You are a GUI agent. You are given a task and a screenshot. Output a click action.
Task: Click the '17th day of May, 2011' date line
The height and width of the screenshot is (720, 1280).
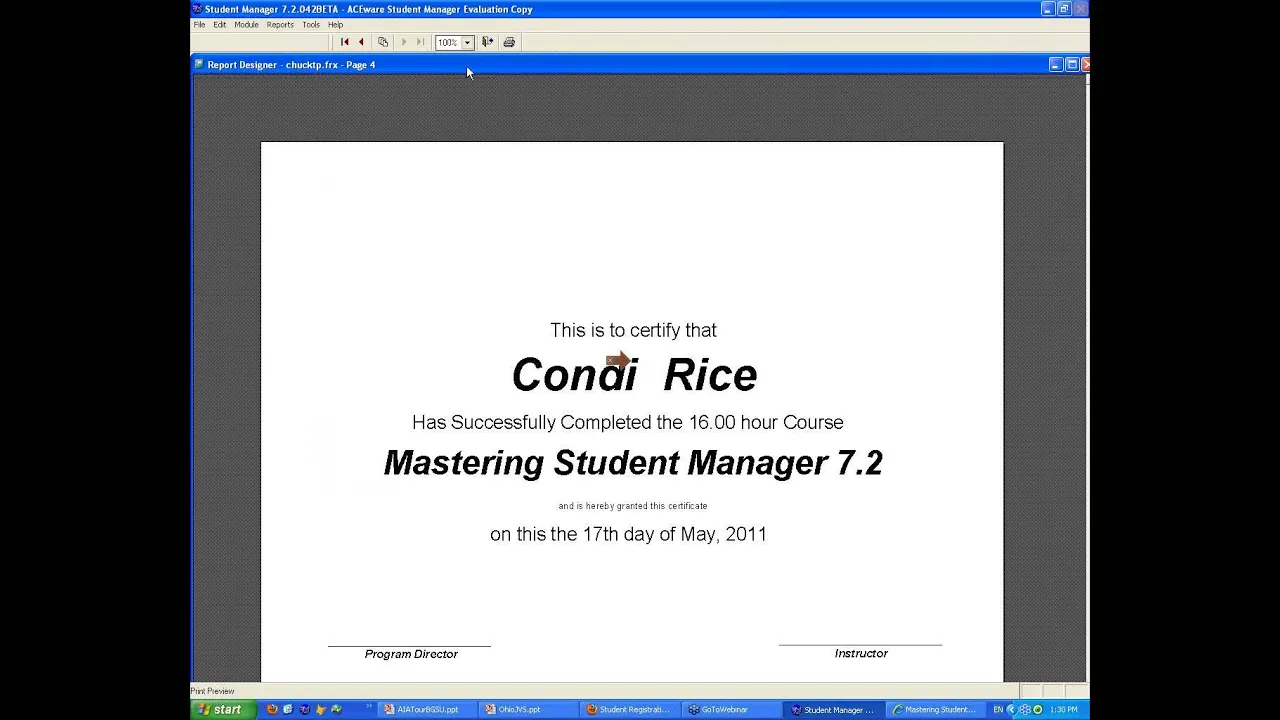click(x=628, y=534)
